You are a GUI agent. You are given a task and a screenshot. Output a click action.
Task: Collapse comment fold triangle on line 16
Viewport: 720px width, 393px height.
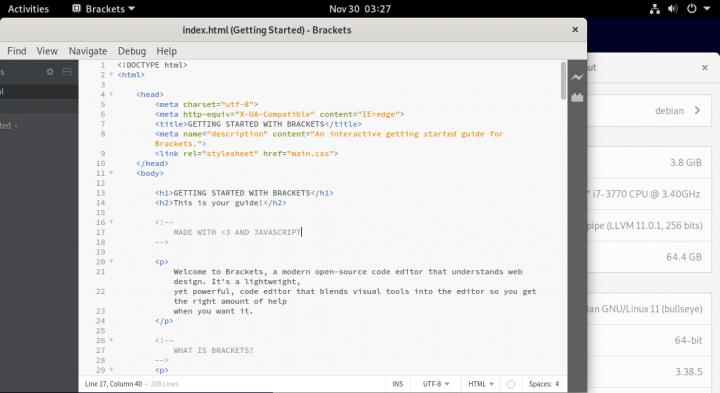111,222
